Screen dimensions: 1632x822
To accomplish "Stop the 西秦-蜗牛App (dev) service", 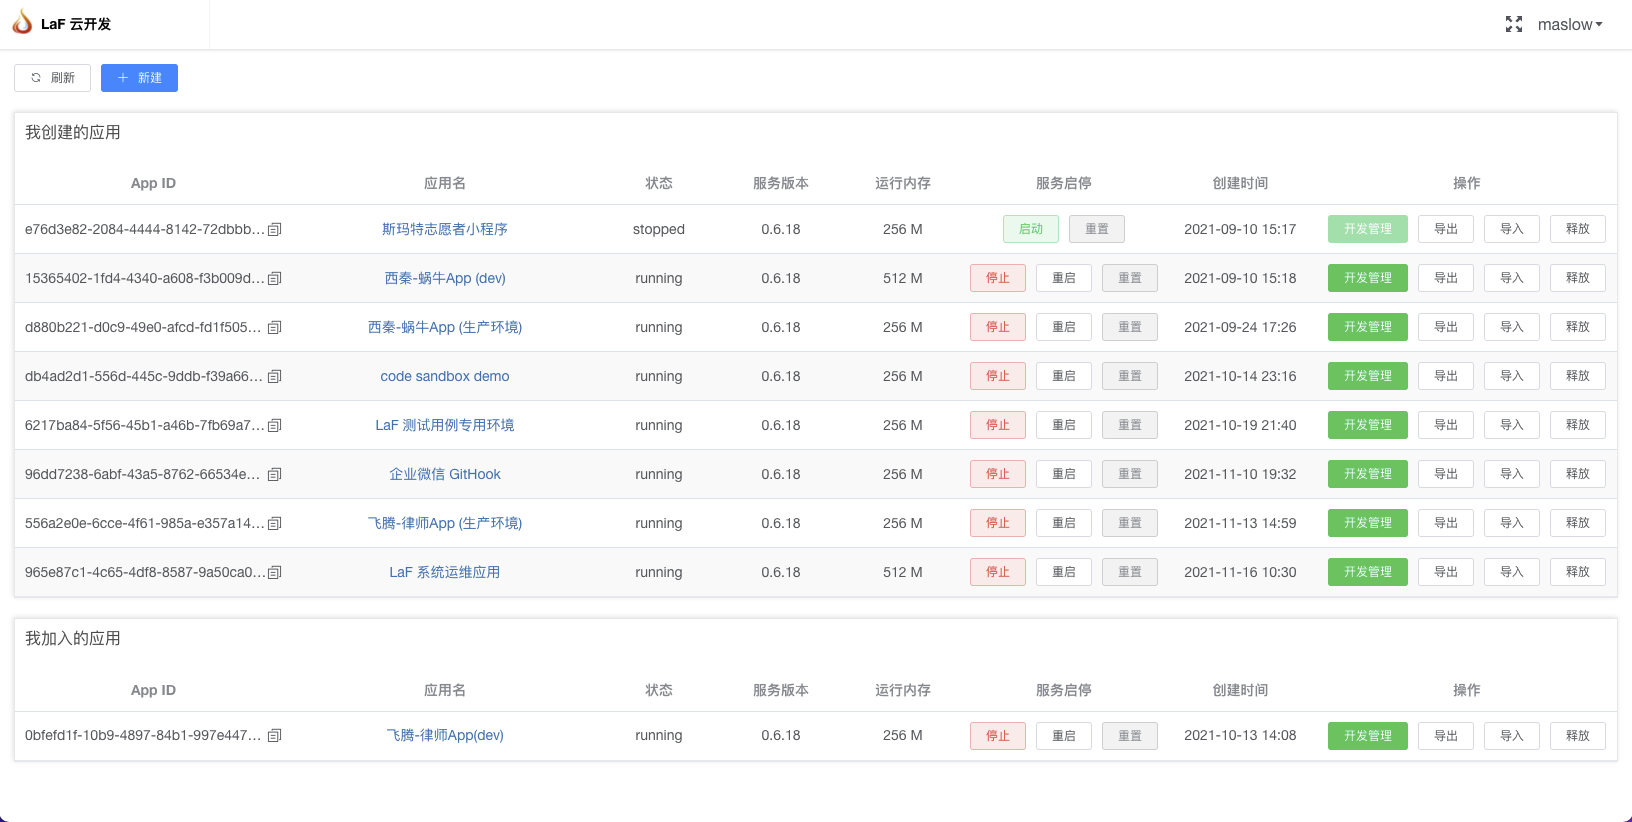I will pos(997,278).
